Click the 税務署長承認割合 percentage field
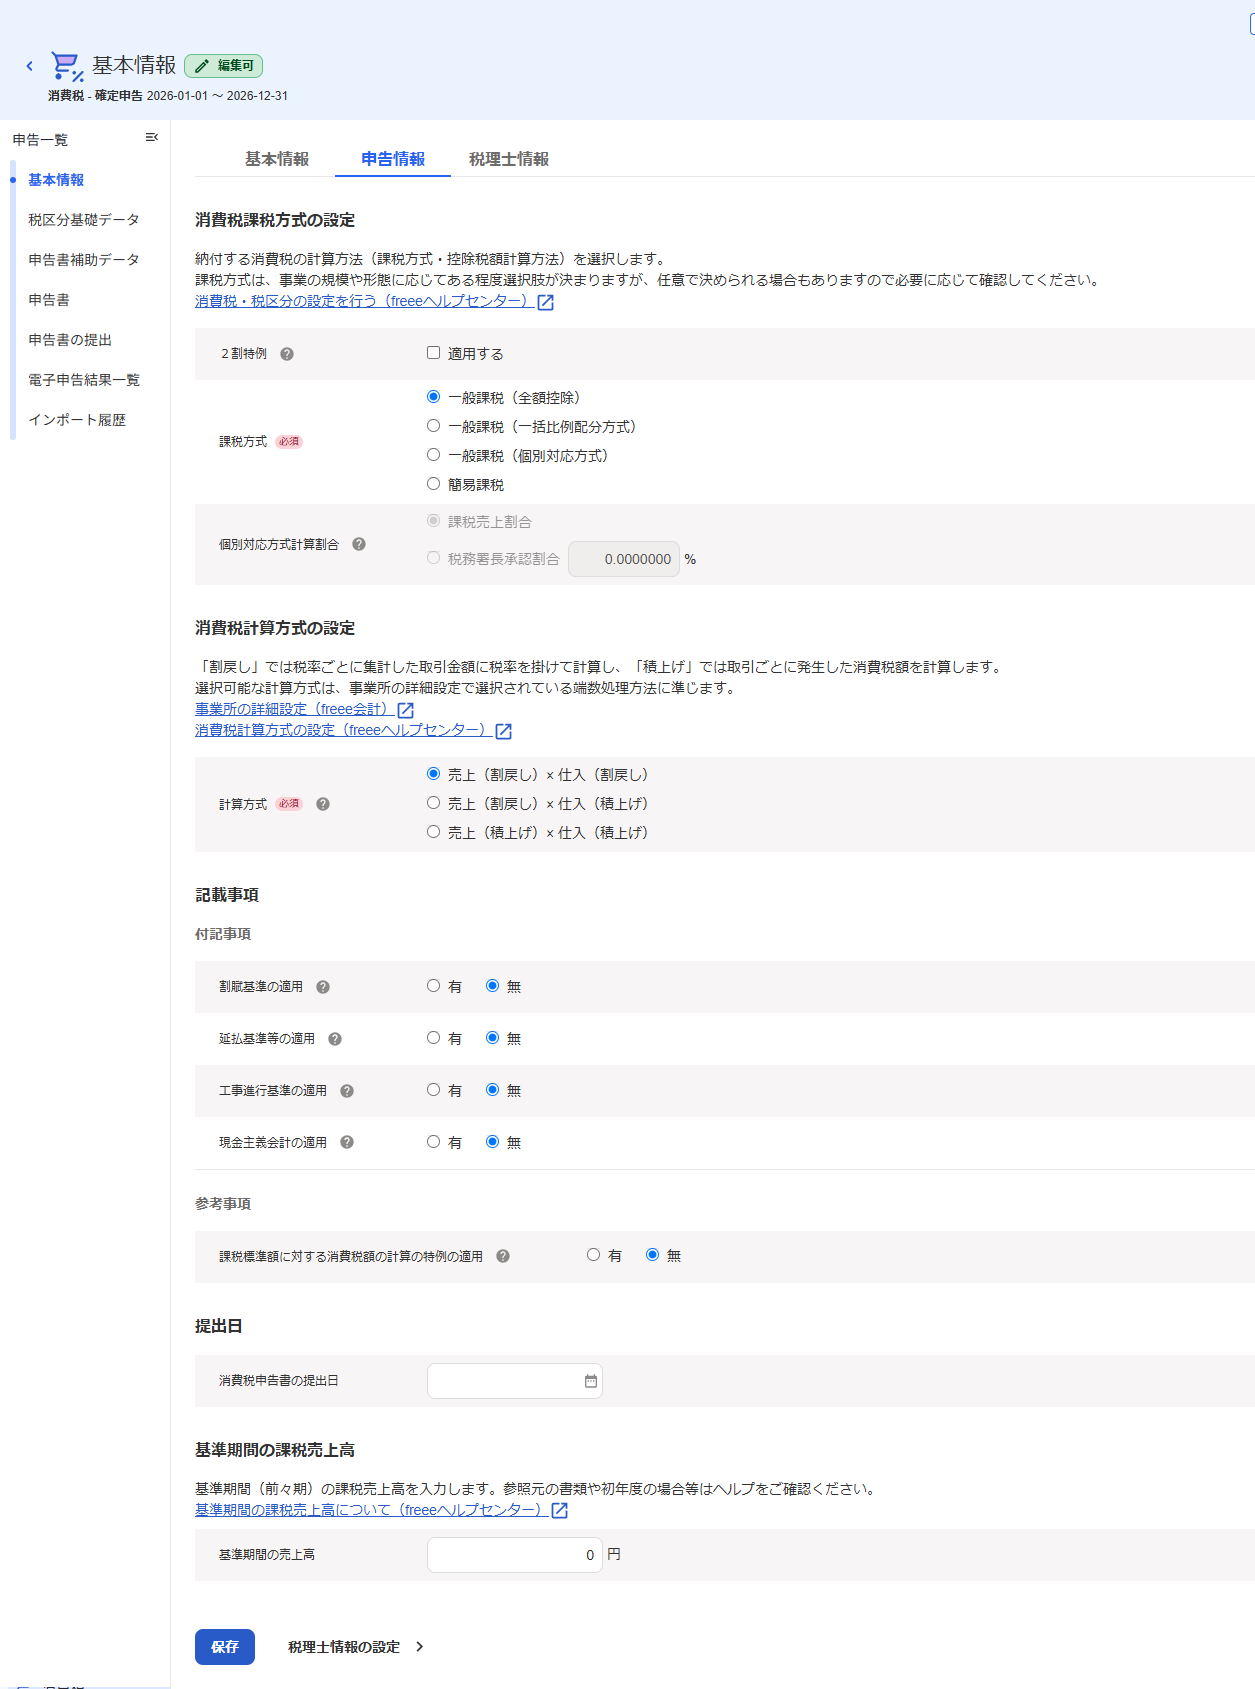Image resolution: width=1255 pixels, height=1689 pixels. [x=624, y=559]
